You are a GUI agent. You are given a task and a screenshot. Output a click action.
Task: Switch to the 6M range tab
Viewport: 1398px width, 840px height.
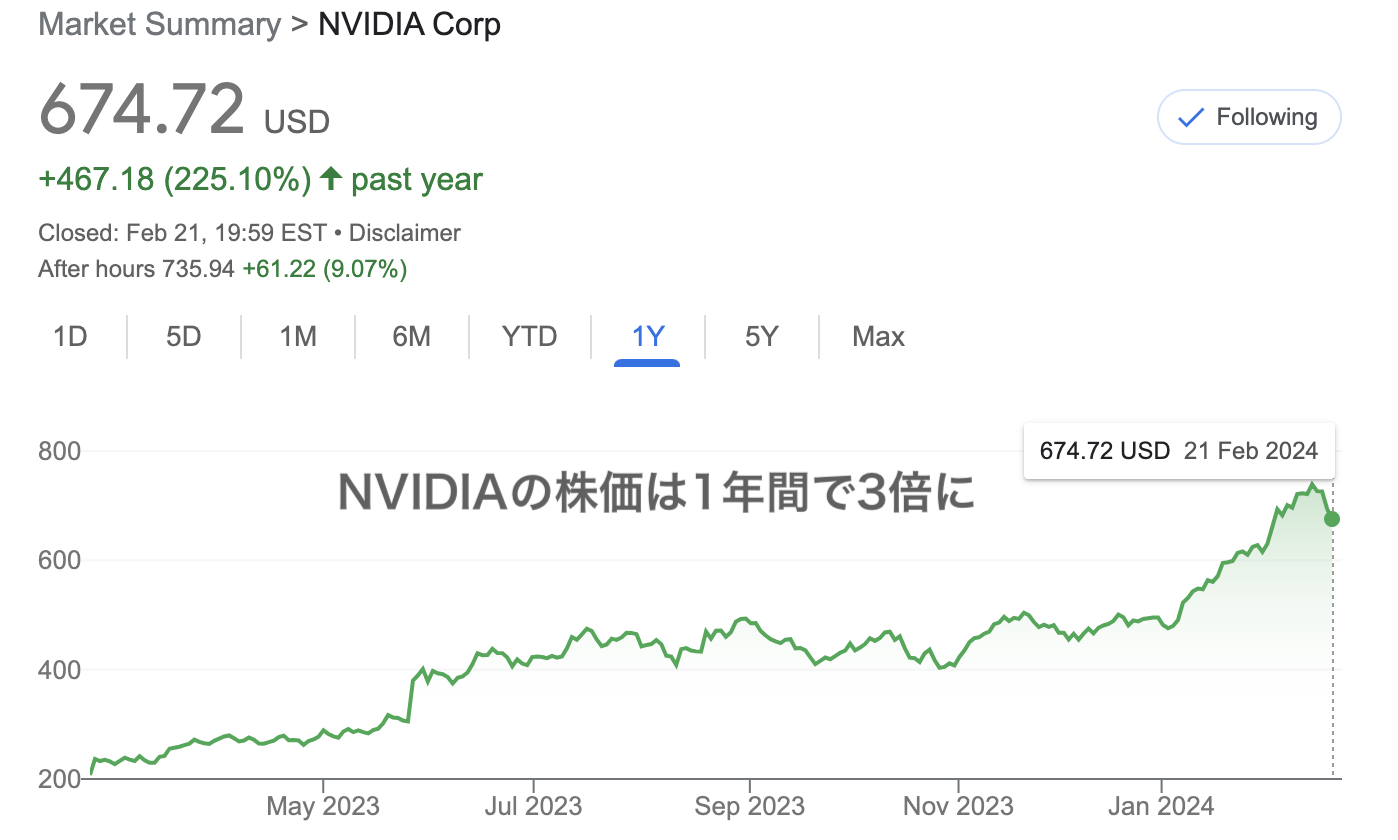point(411,337)
